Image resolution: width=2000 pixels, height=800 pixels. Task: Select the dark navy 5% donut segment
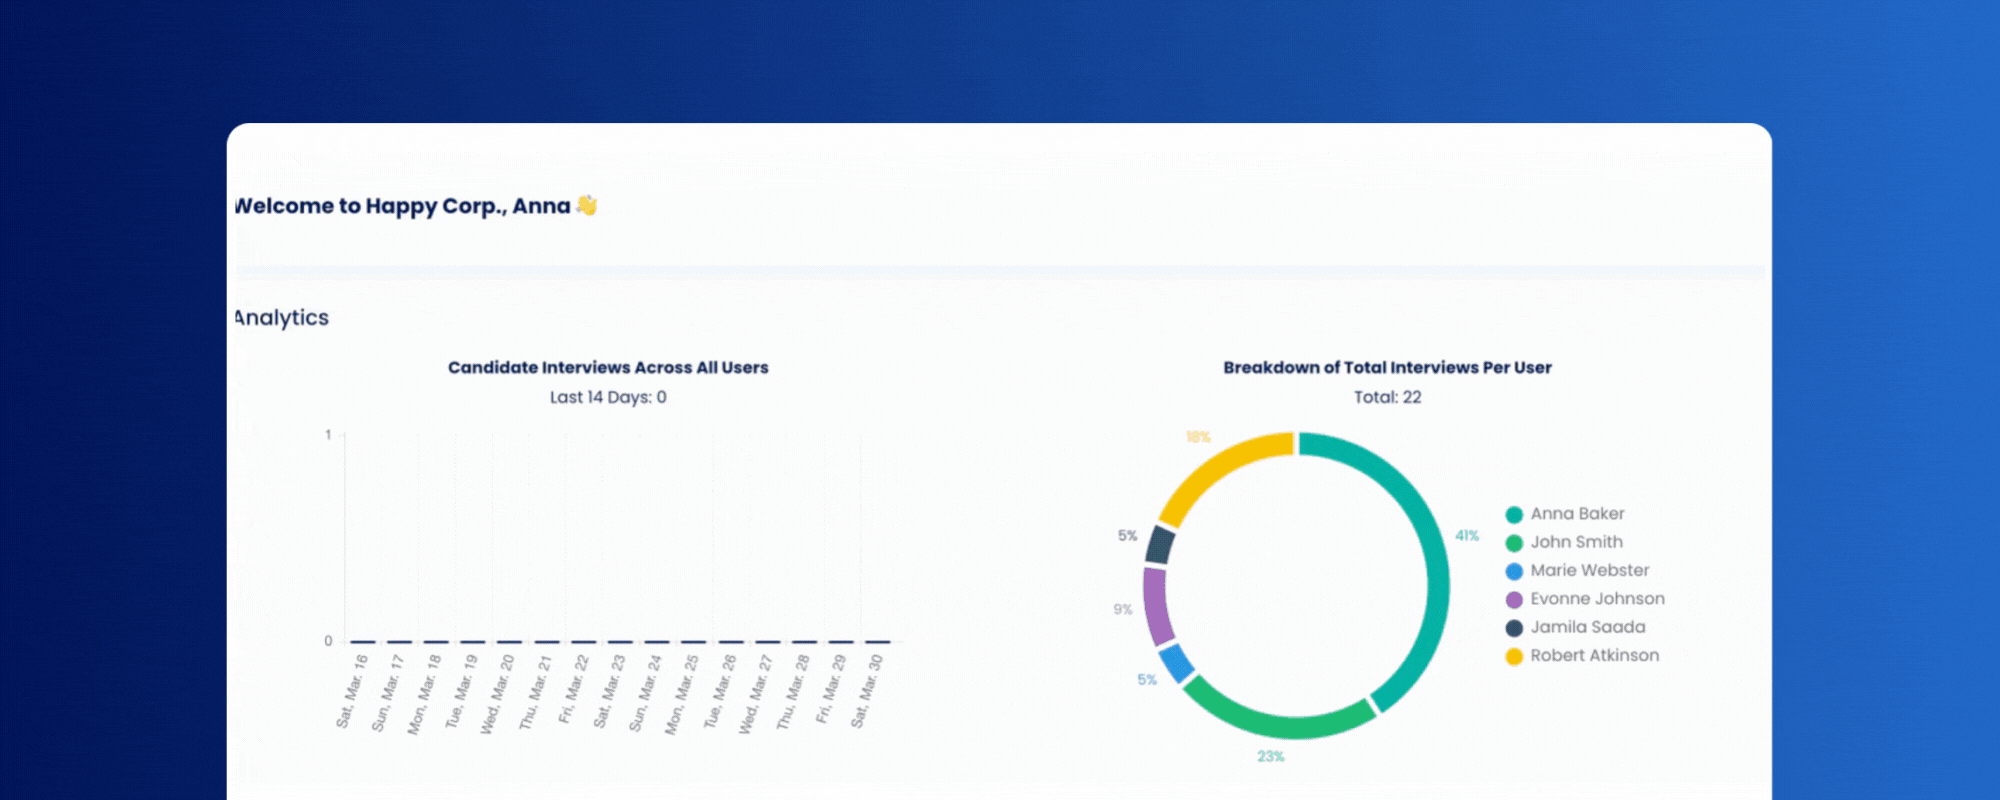point(1160,545)
